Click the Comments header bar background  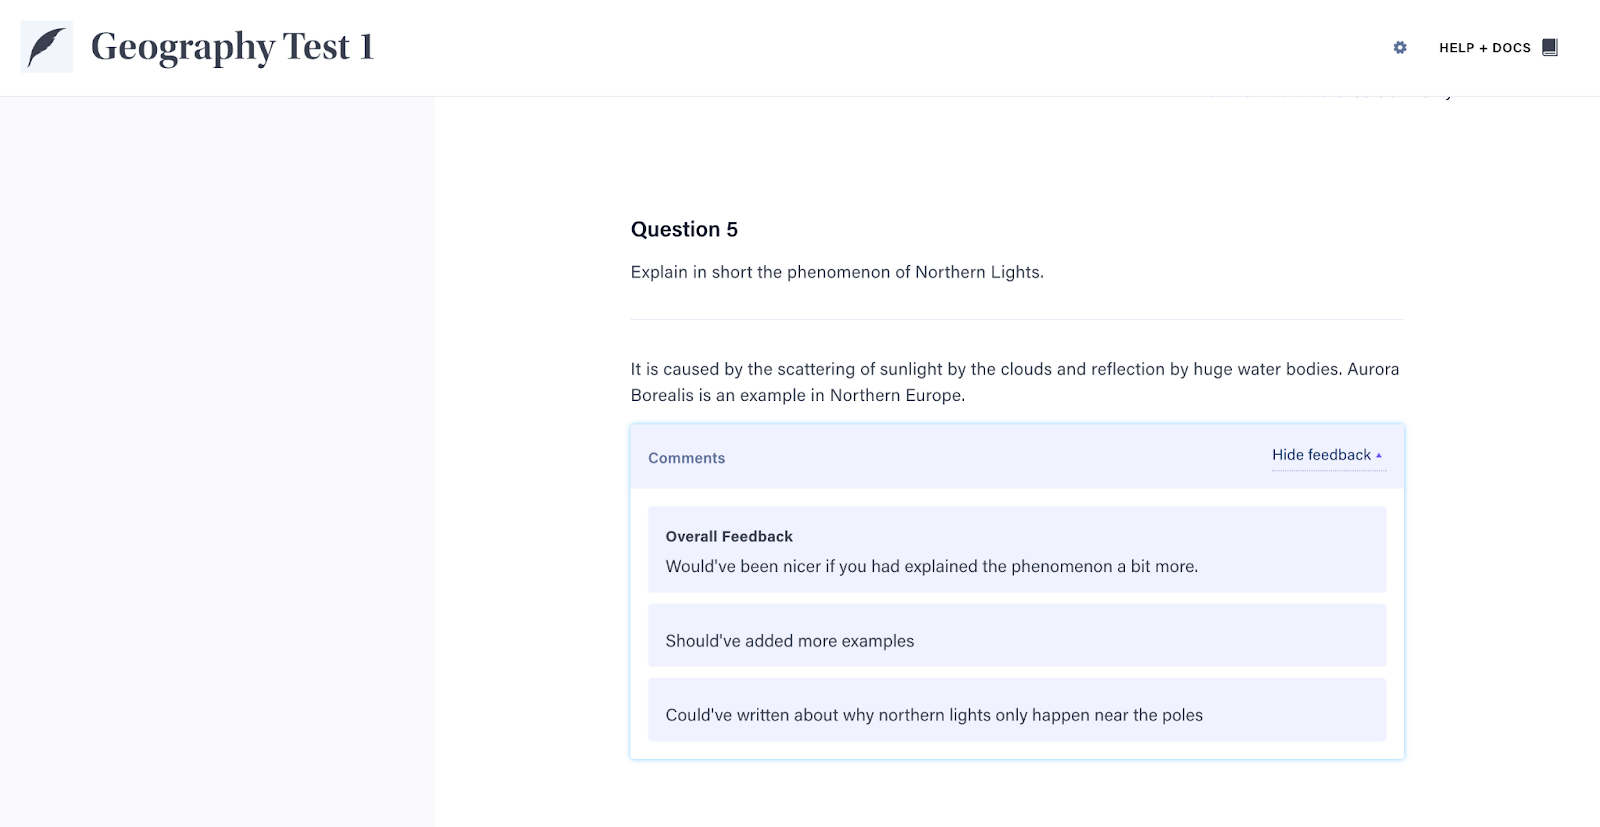coord(1017,457)
